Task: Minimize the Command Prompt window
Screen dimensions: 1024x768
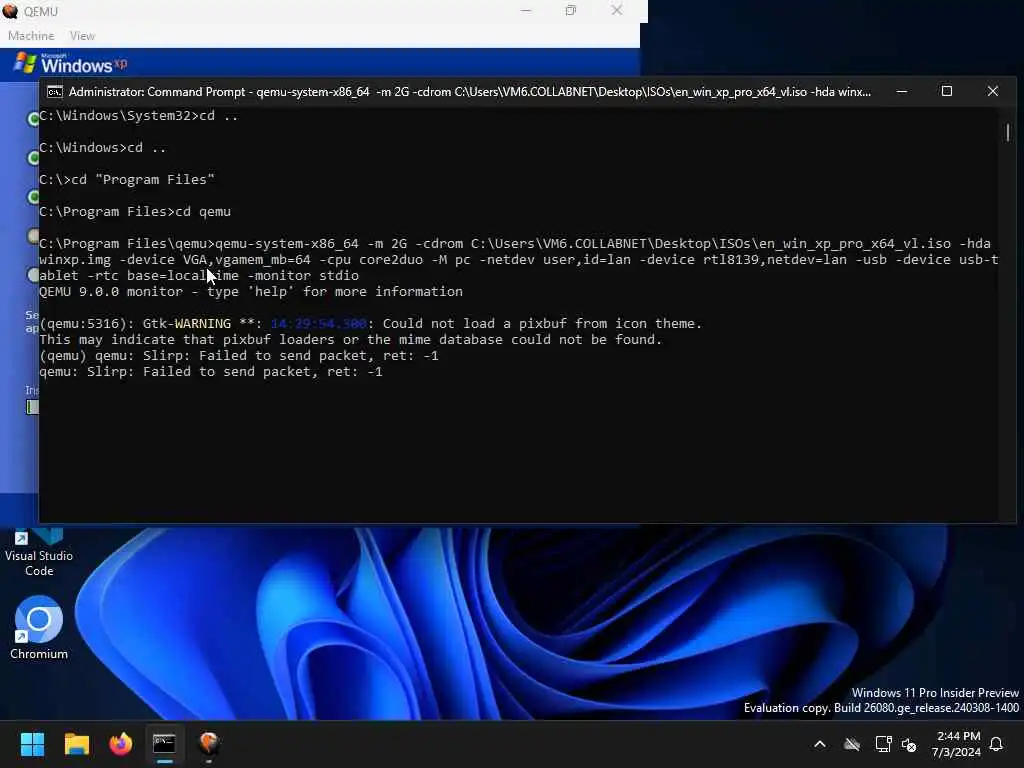Action: click(x=902, y=92)
